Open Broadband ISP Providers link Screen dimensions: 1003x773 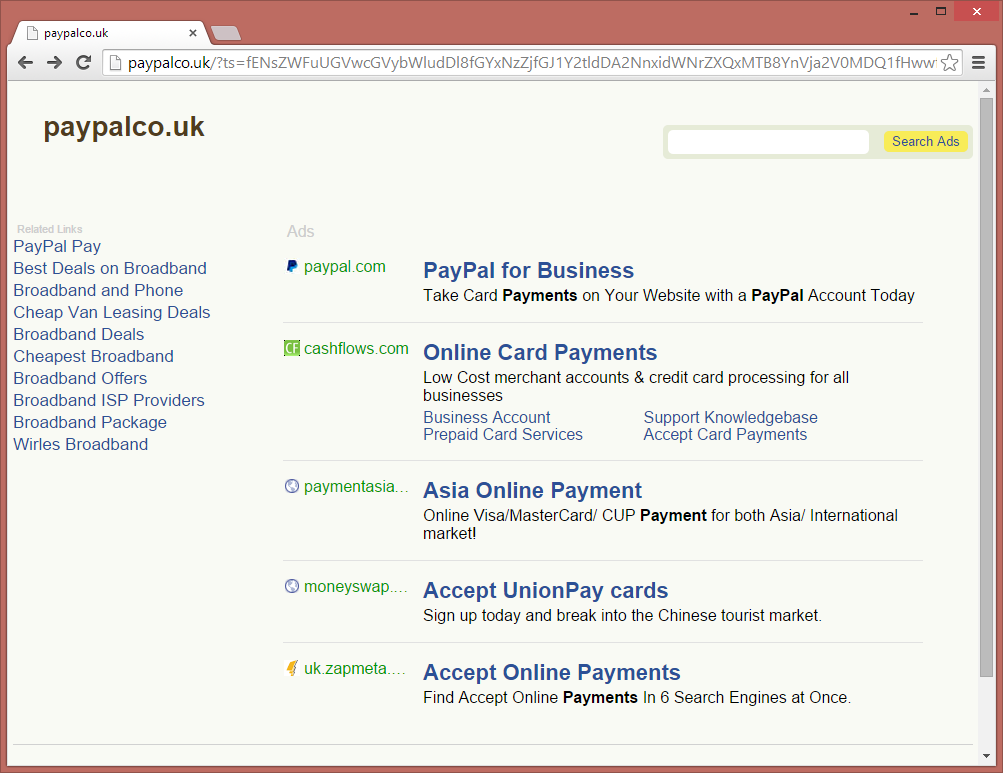pos(109,401)
